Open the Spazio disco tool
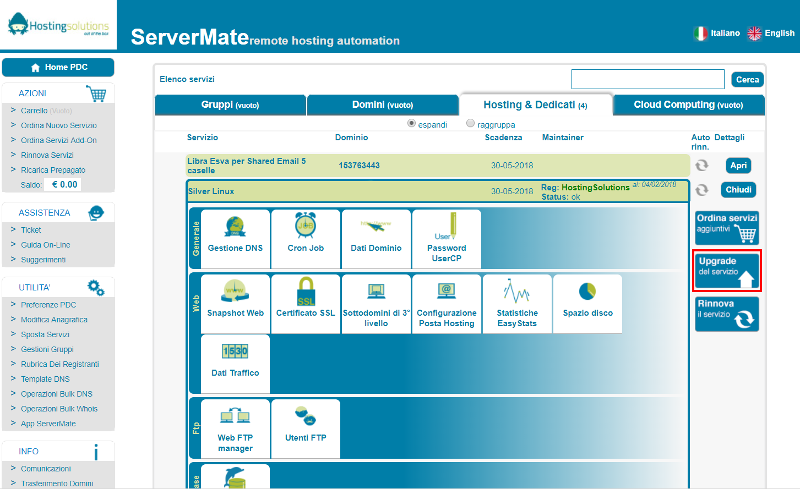The height and width of the screenshot is (489, 800). [x=587, y=304]
